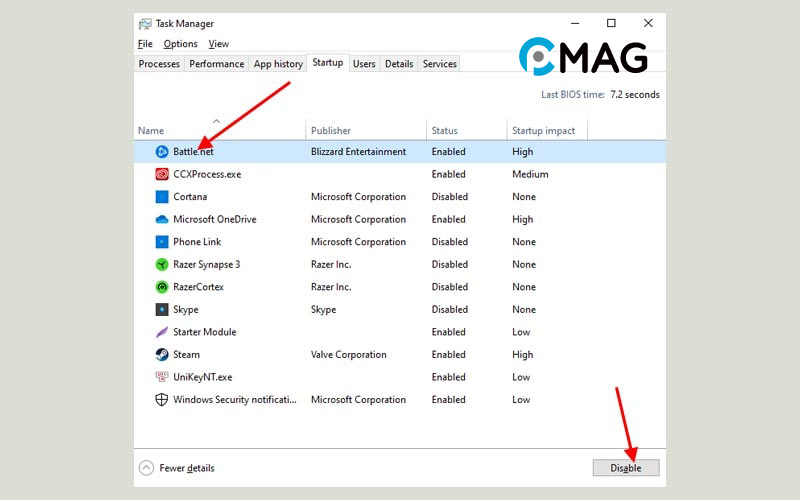Click the Skype icon in startup list
Viewport: 800px width, 500px height.
162,310
